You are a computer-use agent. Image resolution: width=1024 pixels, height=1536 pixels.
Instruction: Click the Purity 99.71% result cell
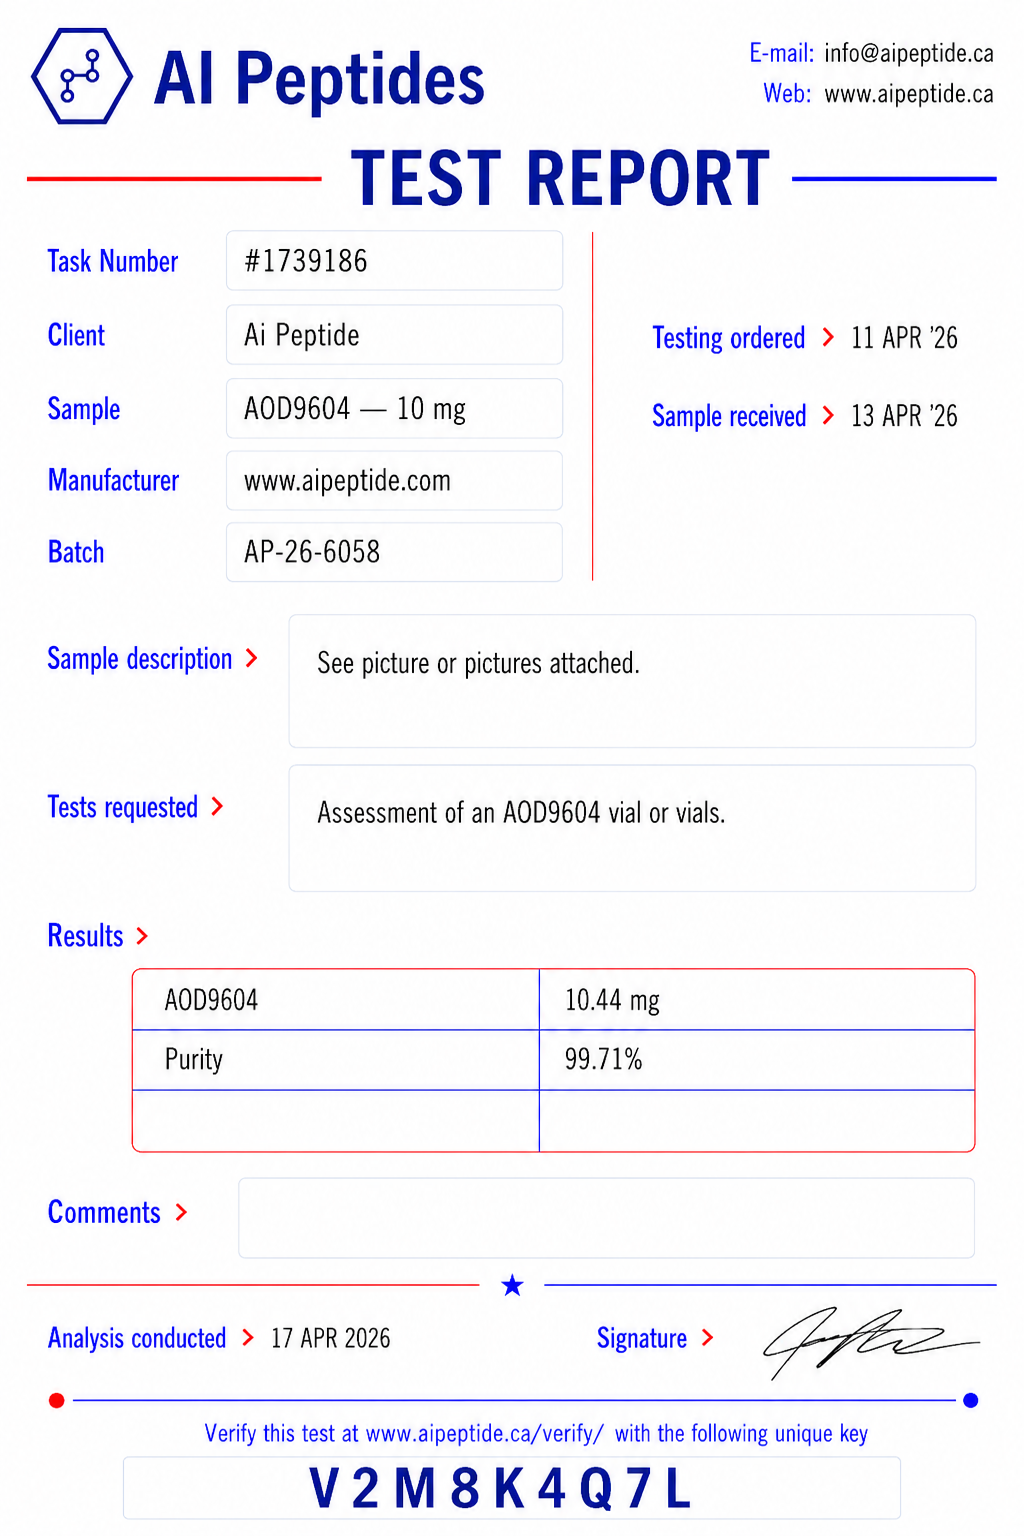pyautogui.click(x=756, y=1060)
